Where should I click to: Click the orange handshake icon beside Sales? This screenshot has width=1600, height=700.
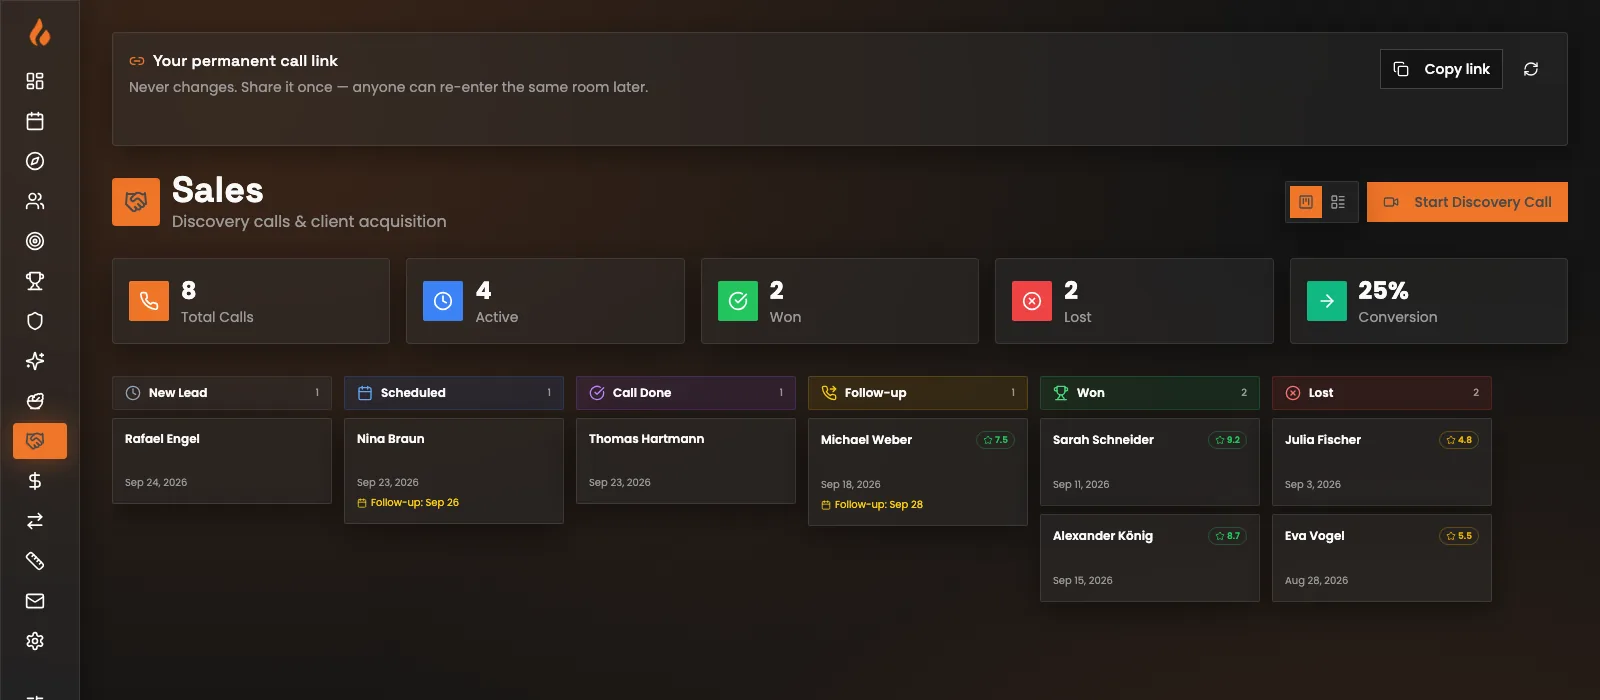136,202
